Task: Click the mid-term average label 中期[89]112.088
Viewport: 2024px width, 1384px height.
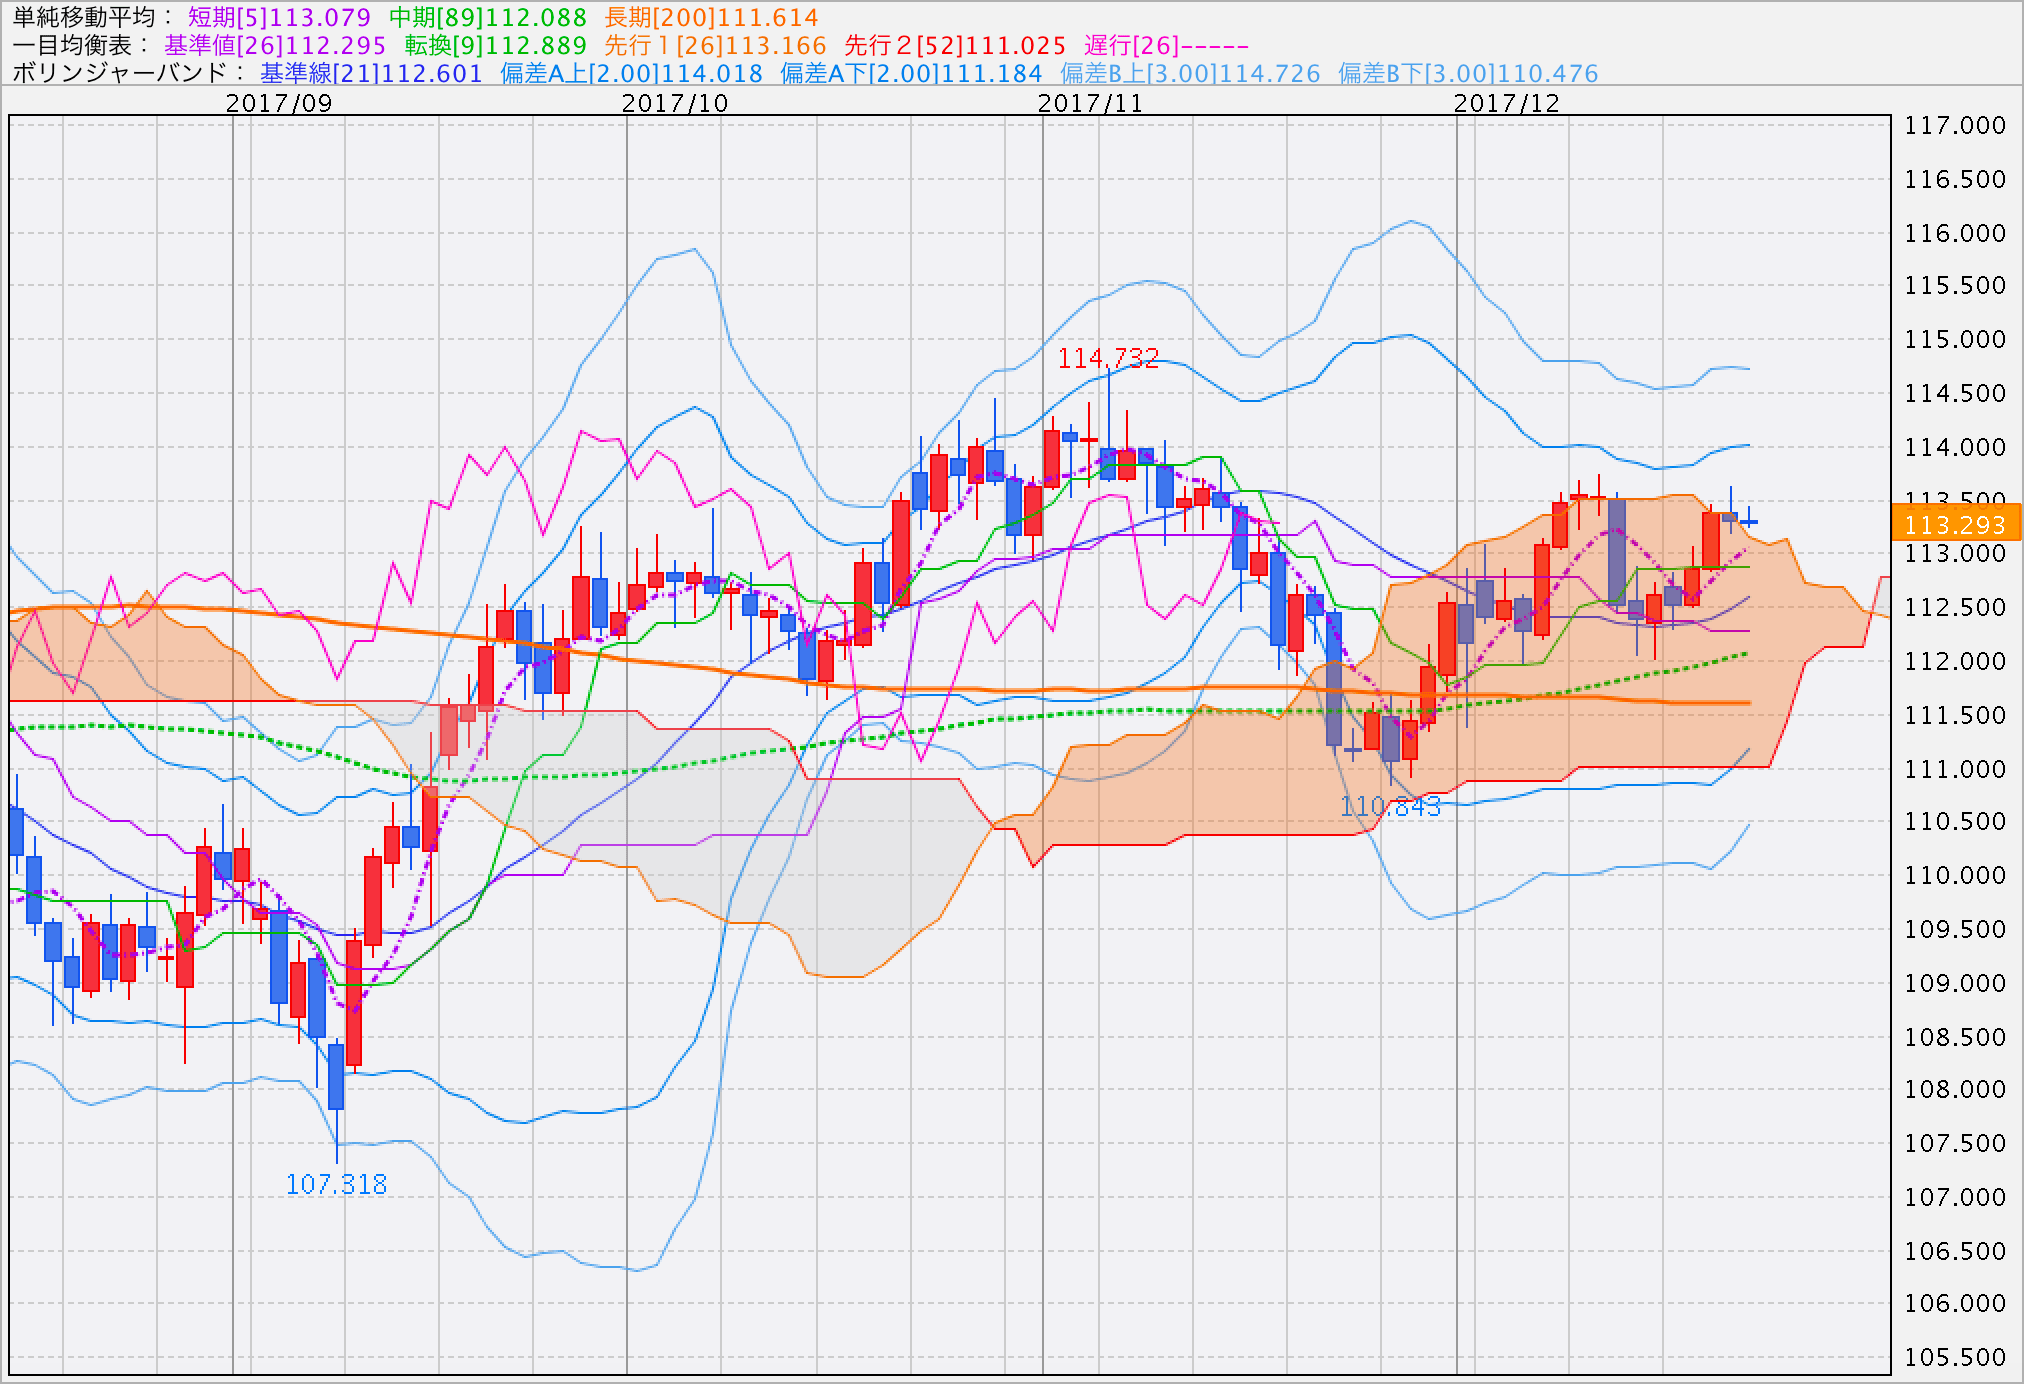Action: 488,18
